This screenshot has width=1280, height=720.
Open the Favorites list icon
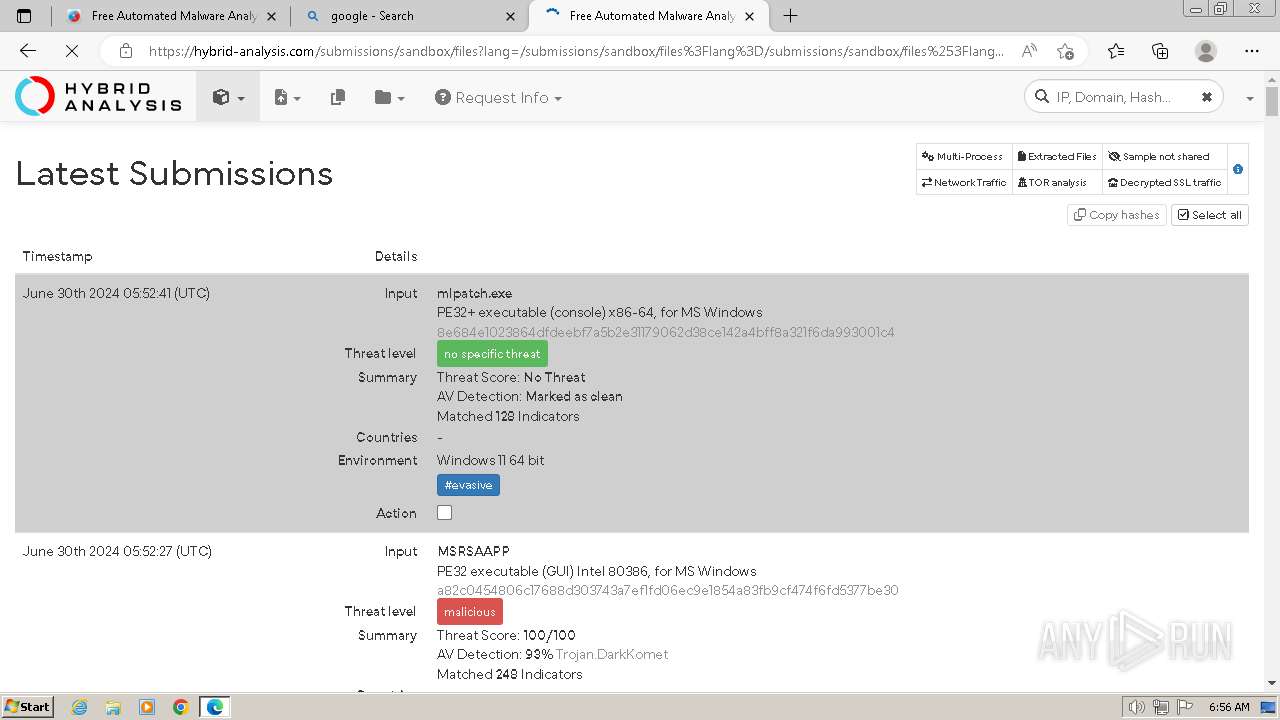(x=1116, y=51)
